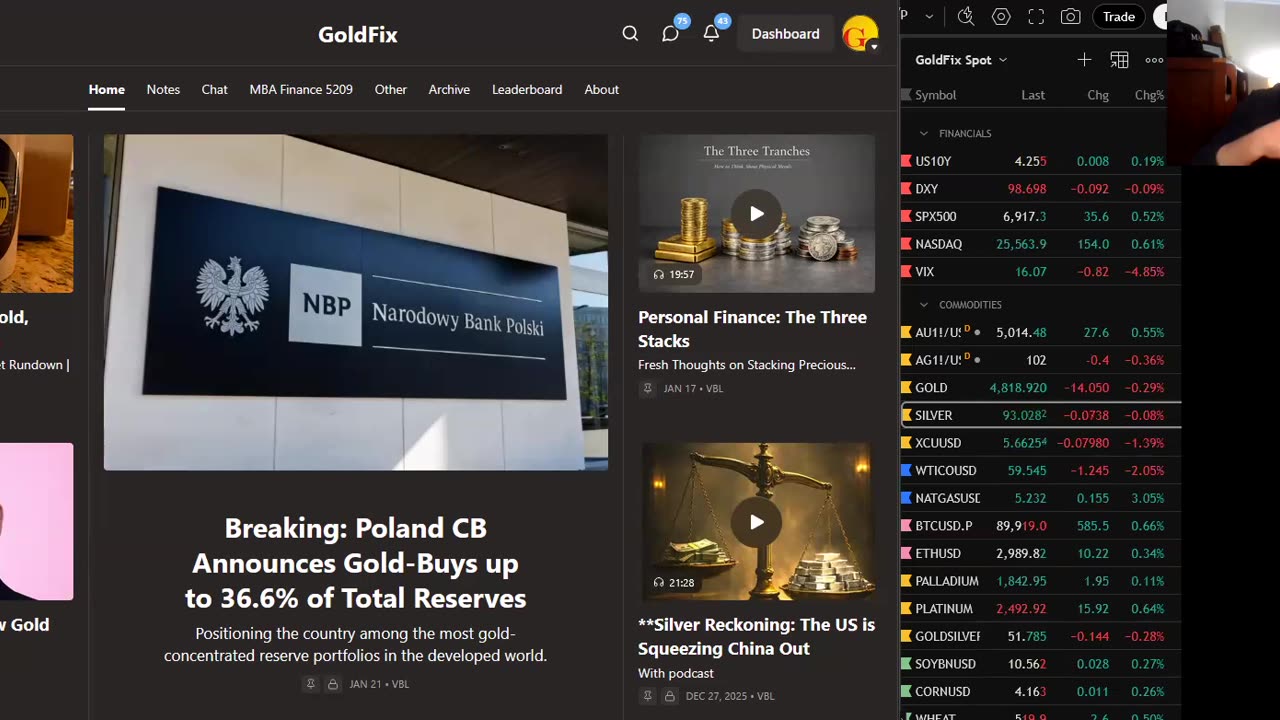Open the chat bubble with 75 badge

pyautogui.click(x=671, y=33)
